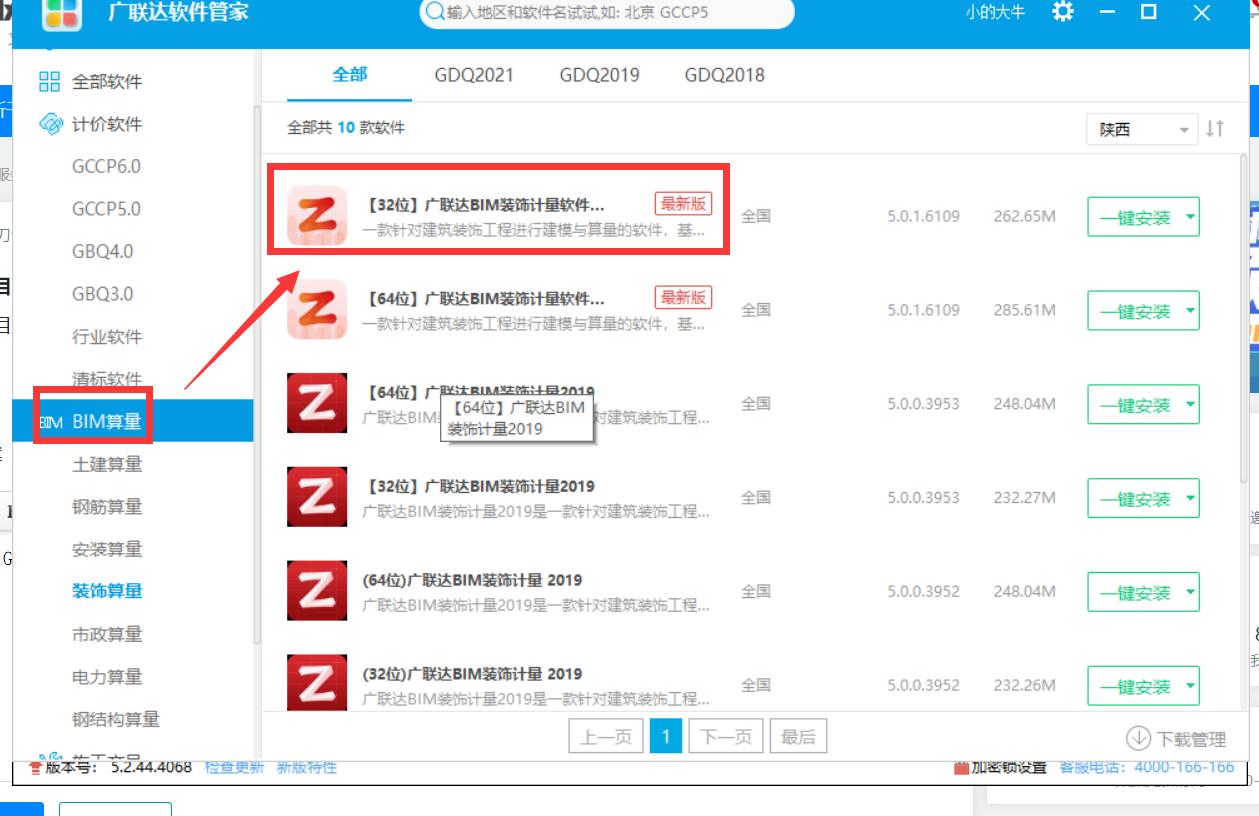Switch to the GDQ2021 tab

pos(474,75)
